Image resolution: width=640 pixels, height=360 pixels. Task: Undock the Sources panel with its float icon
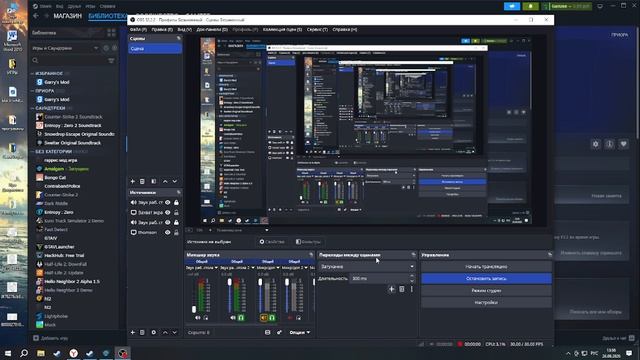coord(179,192)
